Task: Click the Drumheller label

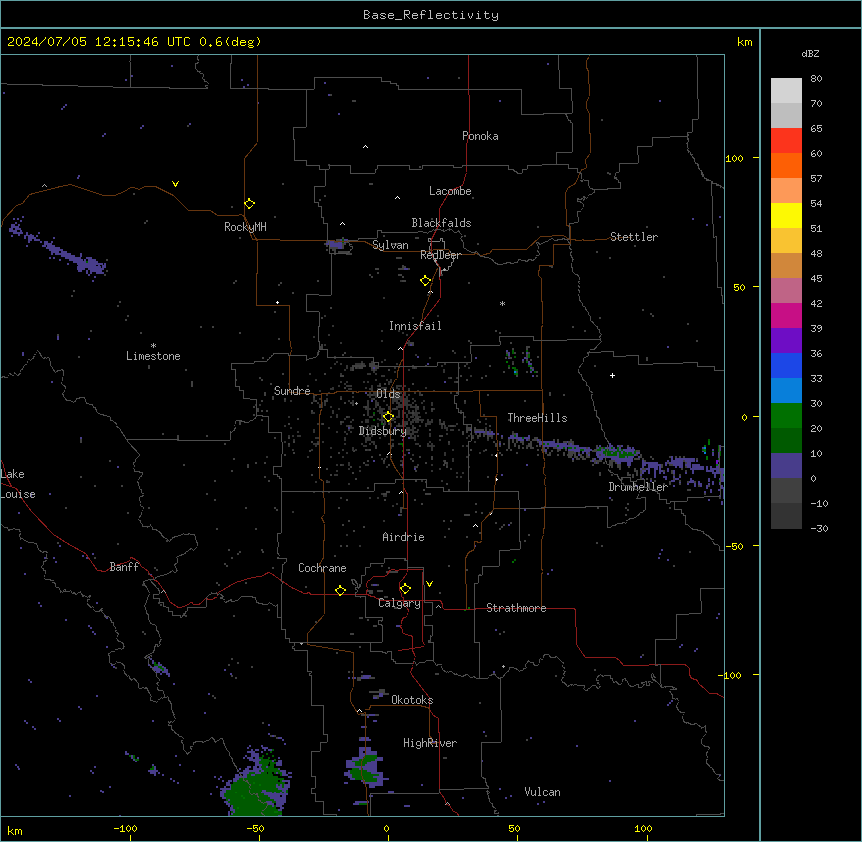Action: tap(638, 487)
